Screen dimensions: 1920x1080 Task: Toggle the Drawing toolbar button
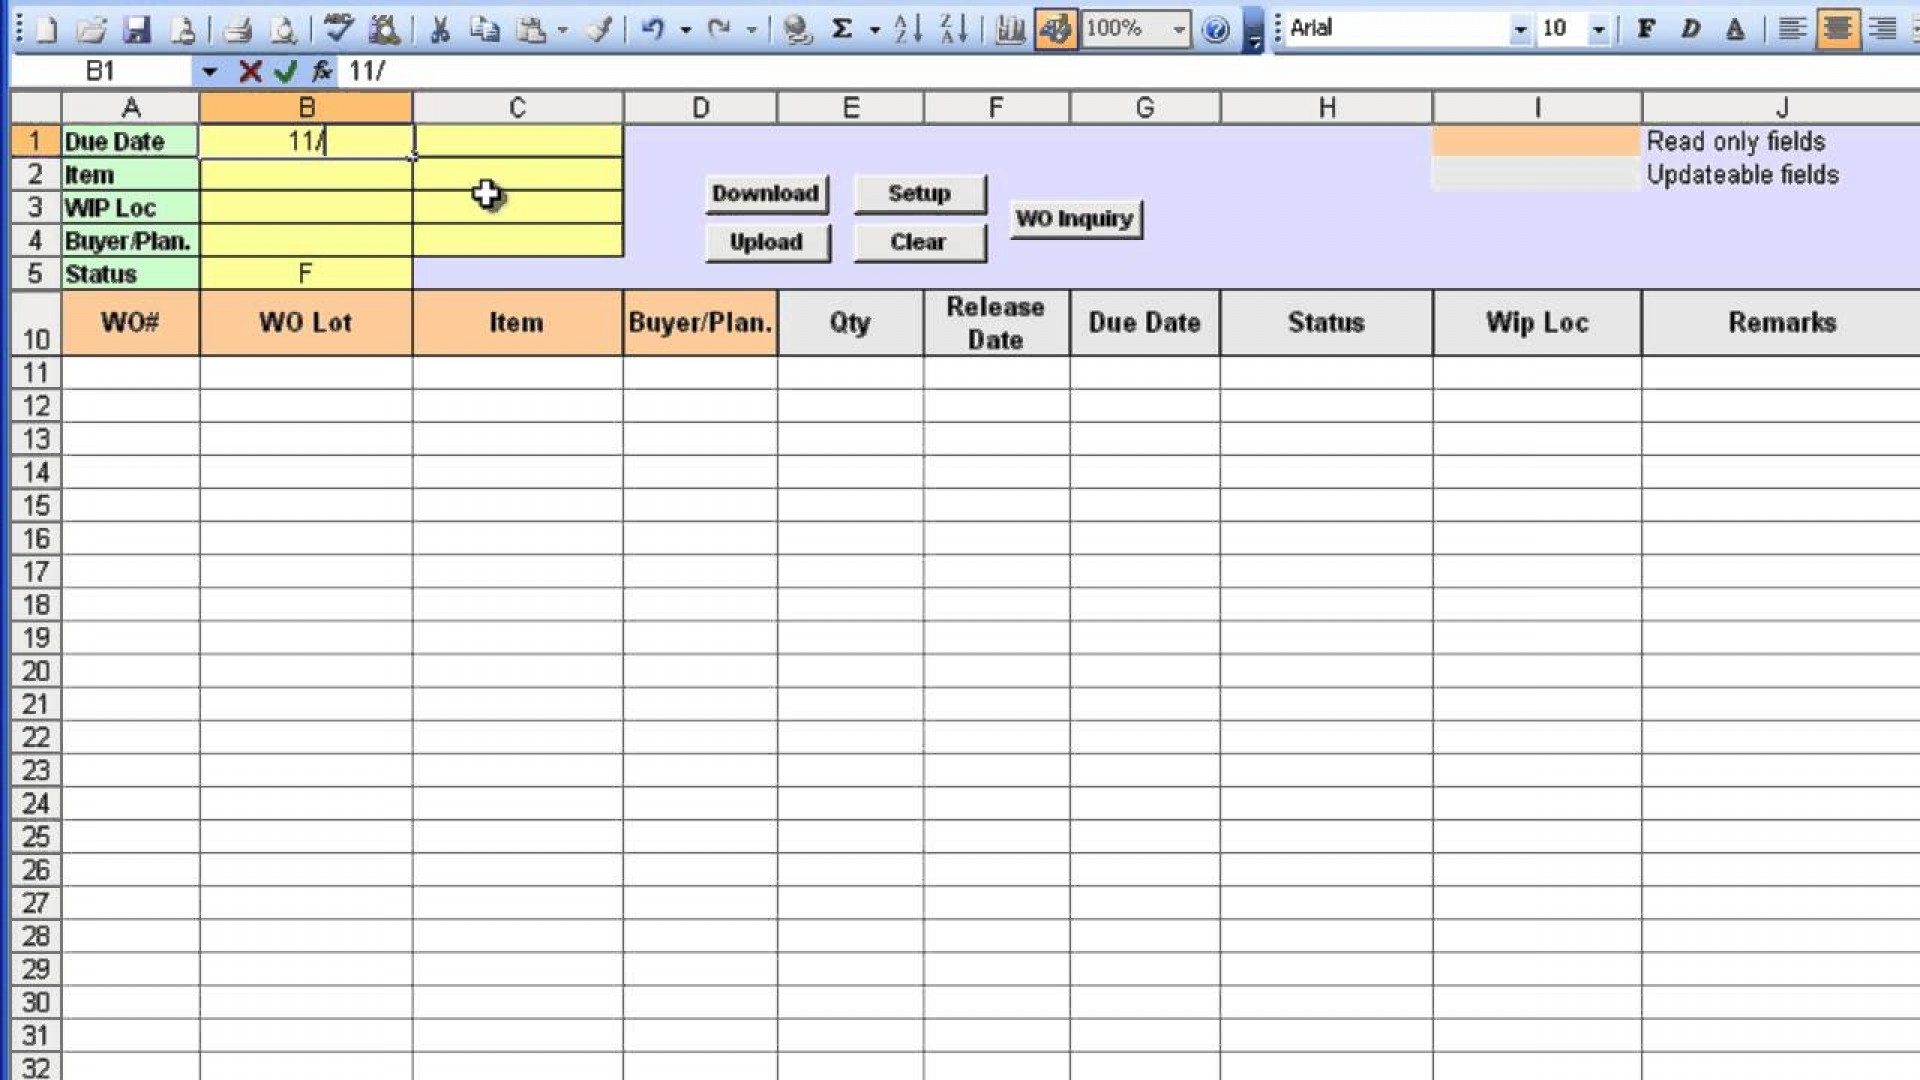click(x=1055, y=29)
